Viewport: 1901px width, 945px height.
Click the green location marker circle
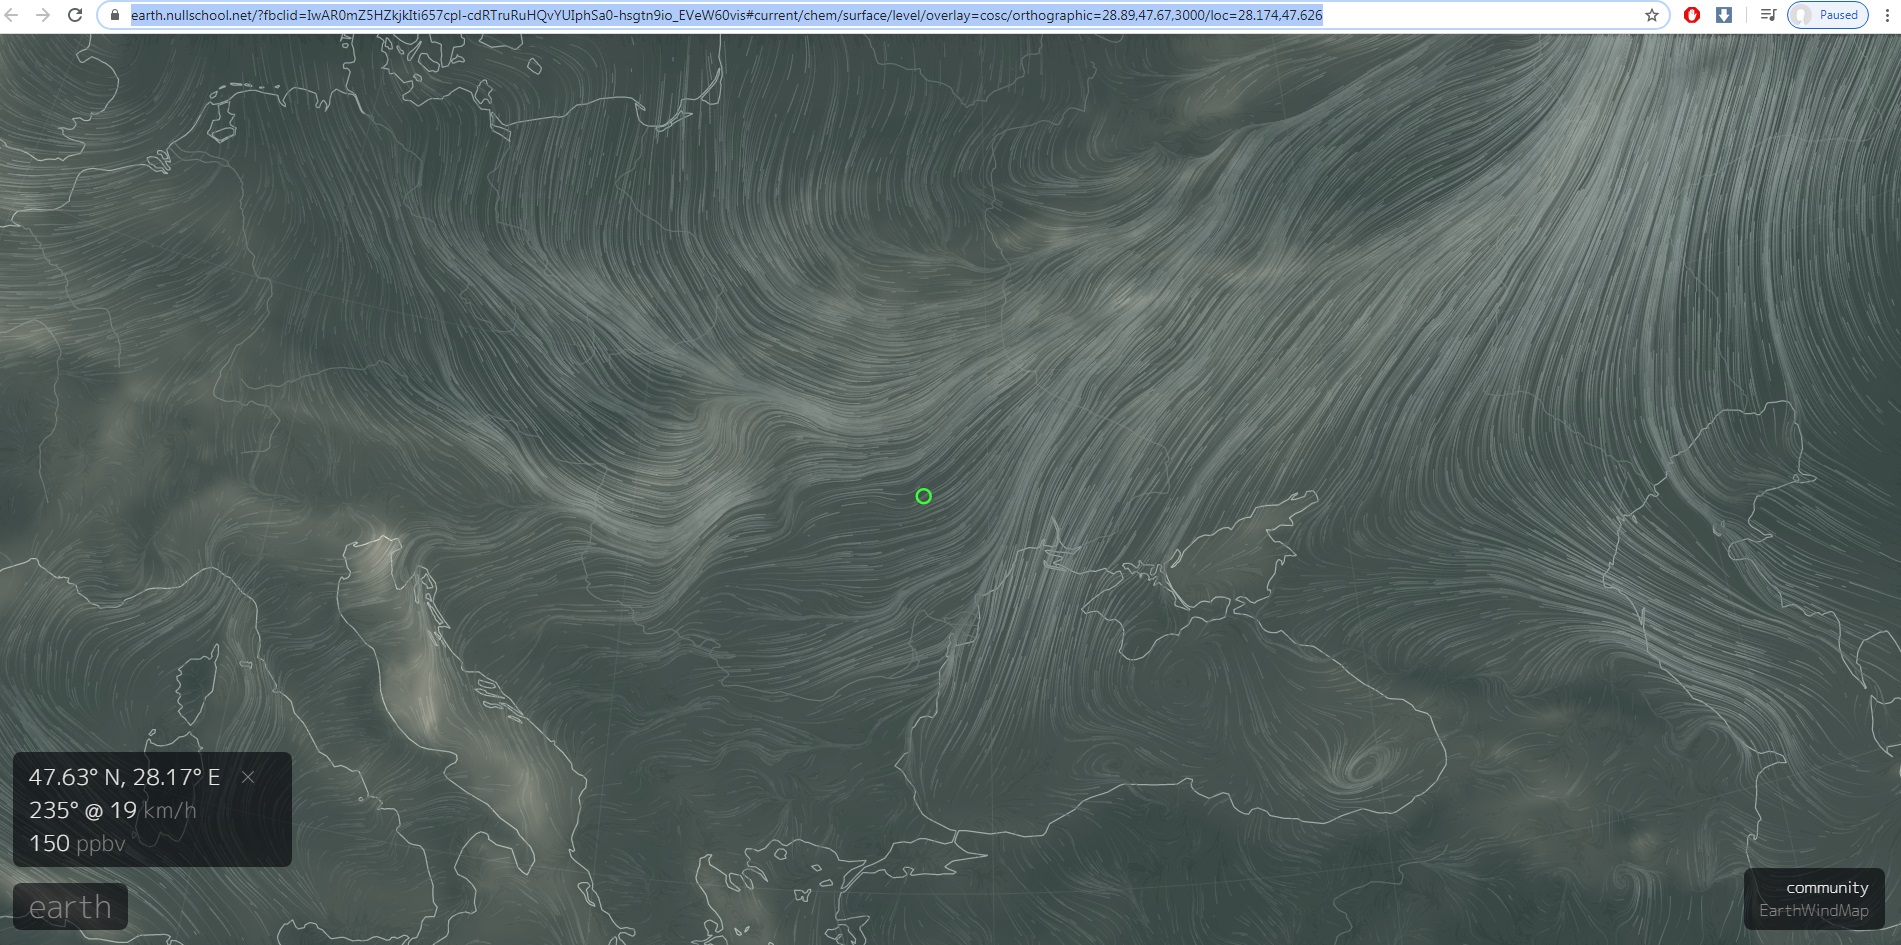923,496
